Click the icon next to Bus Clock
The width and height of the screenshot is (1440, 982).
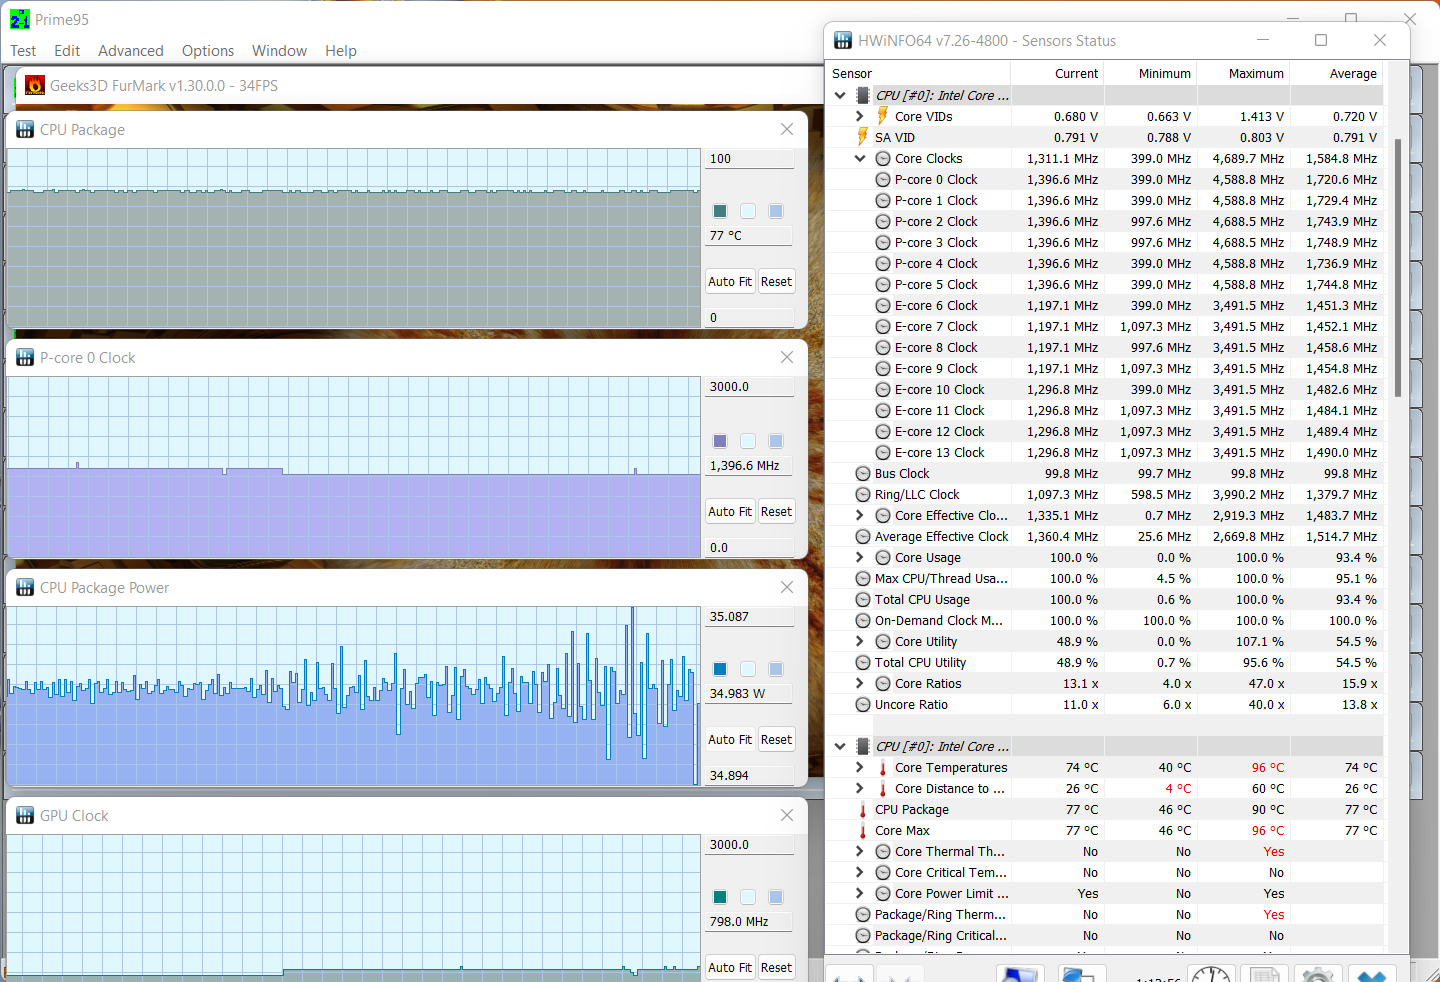pyautogui.click(x=863, y=474)
